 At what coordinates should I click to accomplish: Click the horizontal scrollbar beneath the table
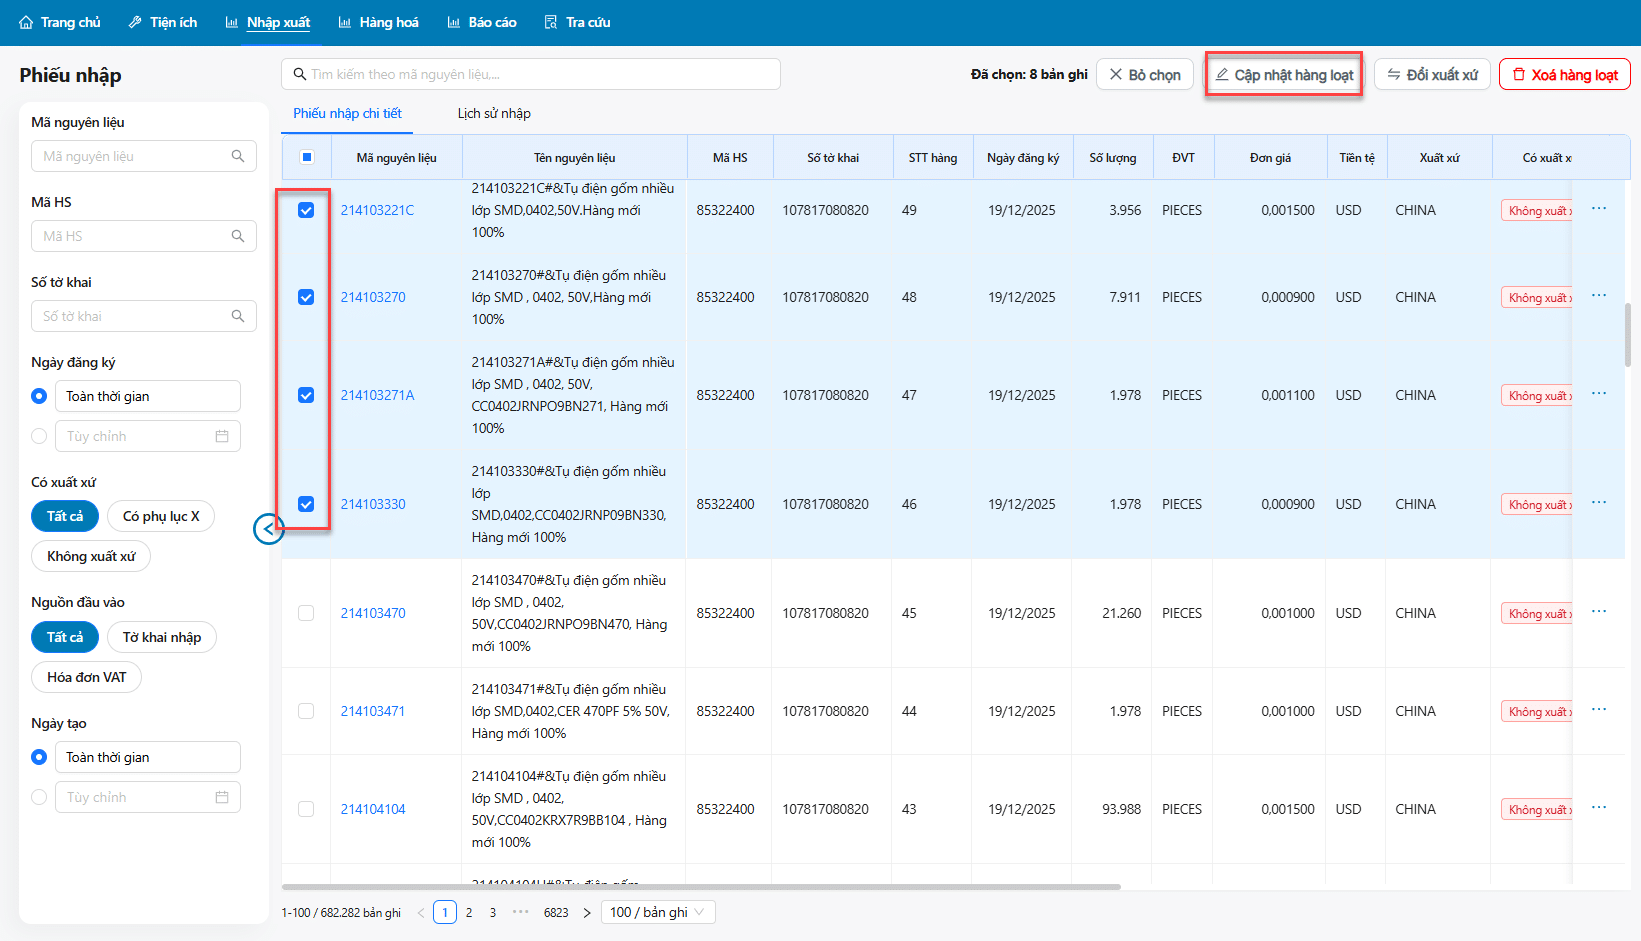click(x=700, y=887)
